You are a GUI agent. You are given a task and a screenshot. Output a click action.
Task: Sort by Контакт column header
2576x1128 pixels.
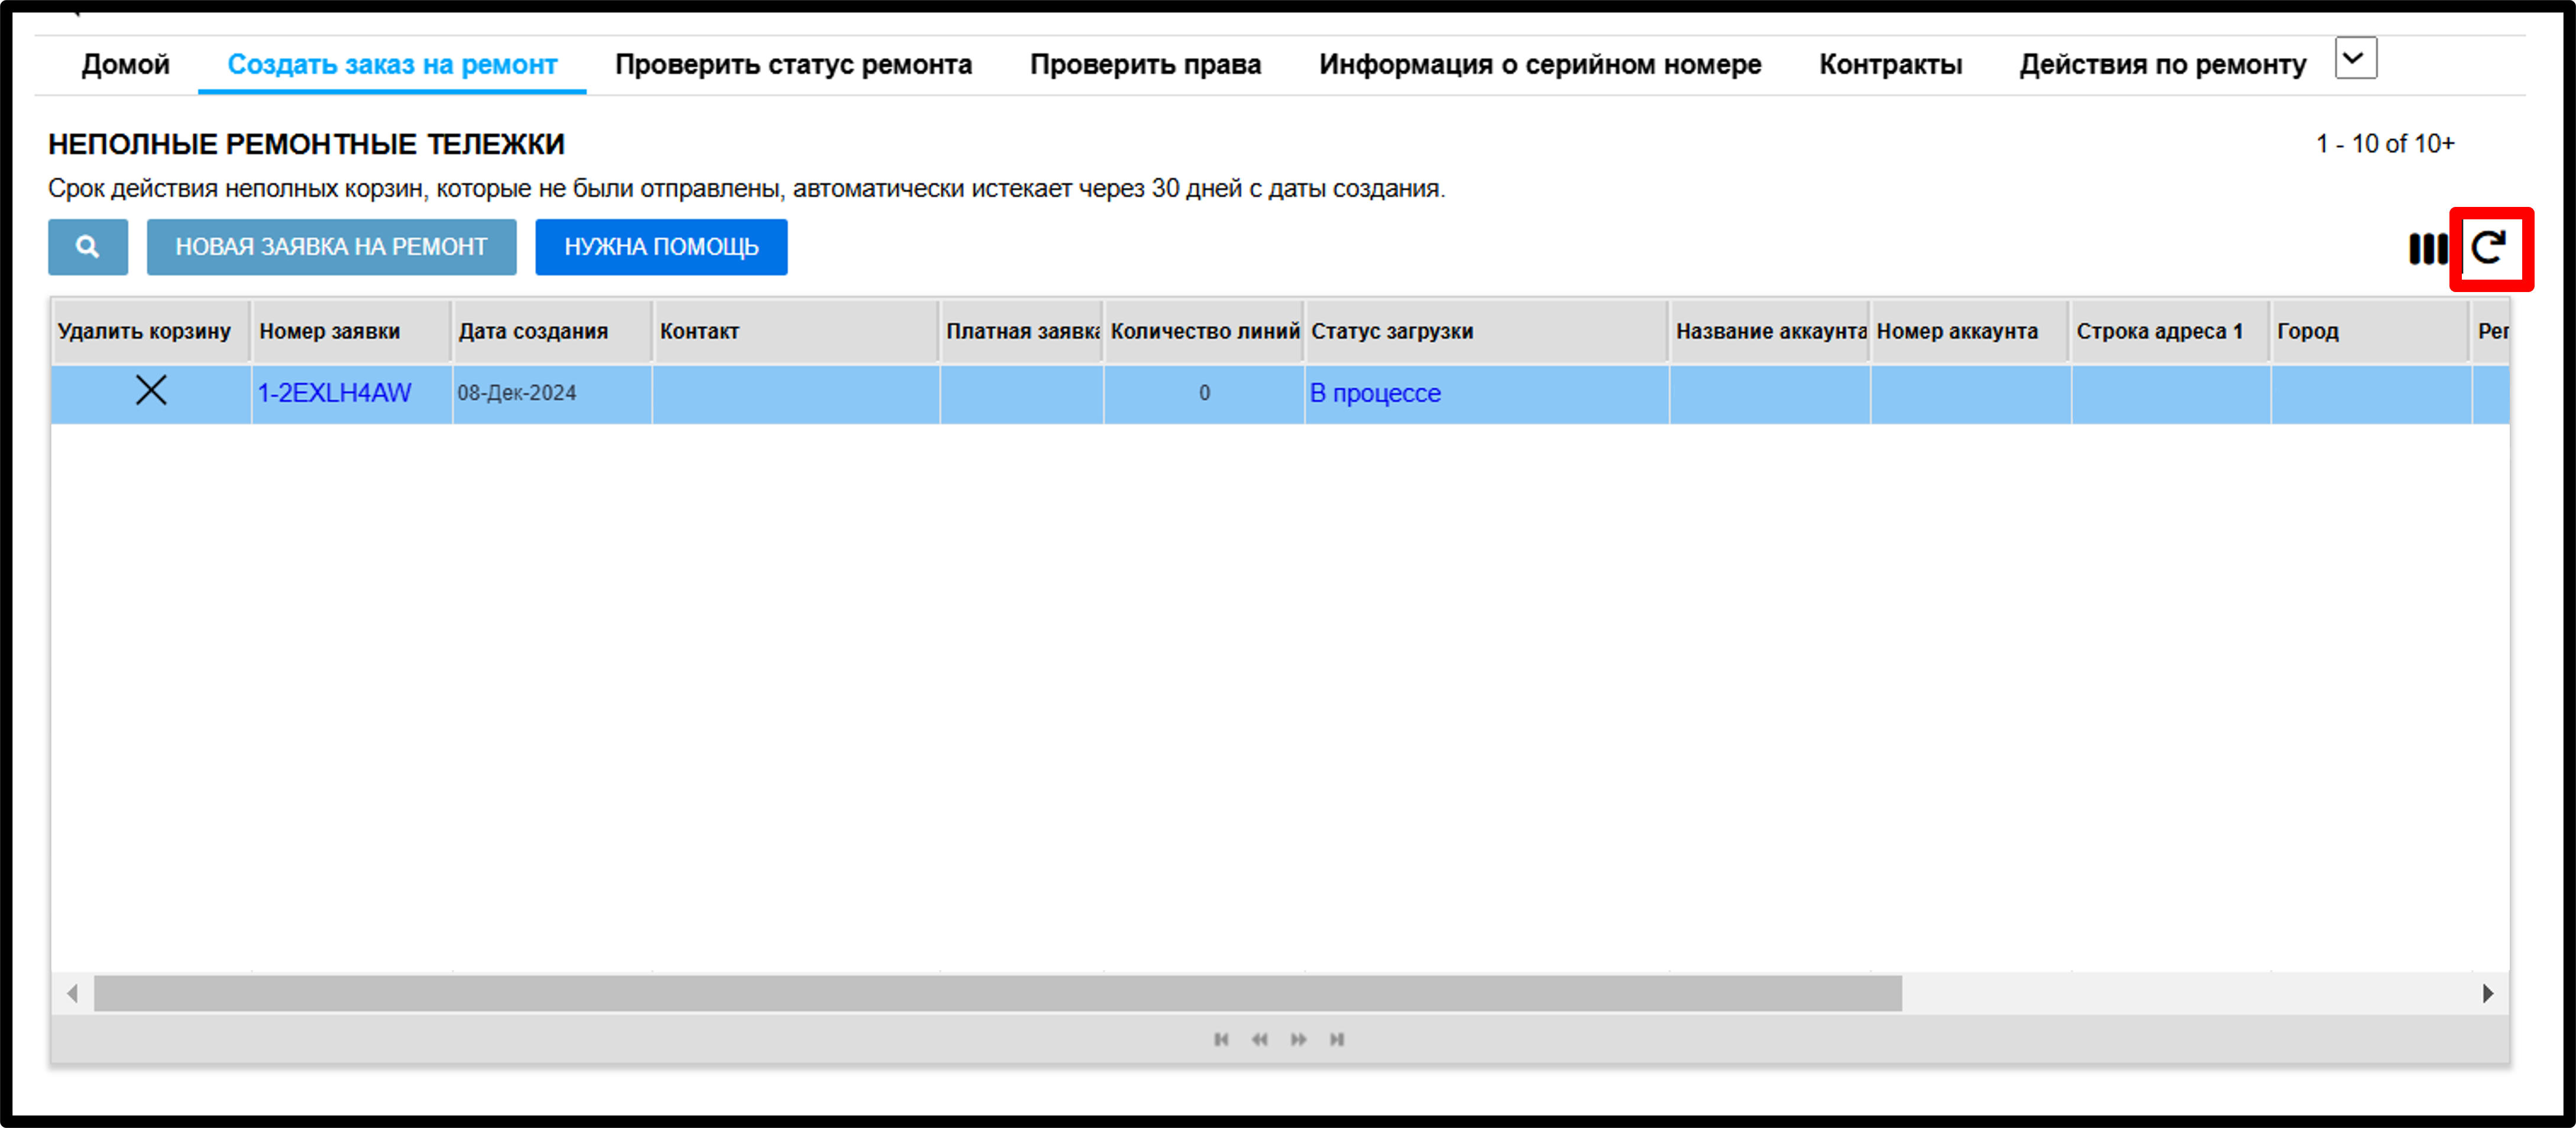796,331
